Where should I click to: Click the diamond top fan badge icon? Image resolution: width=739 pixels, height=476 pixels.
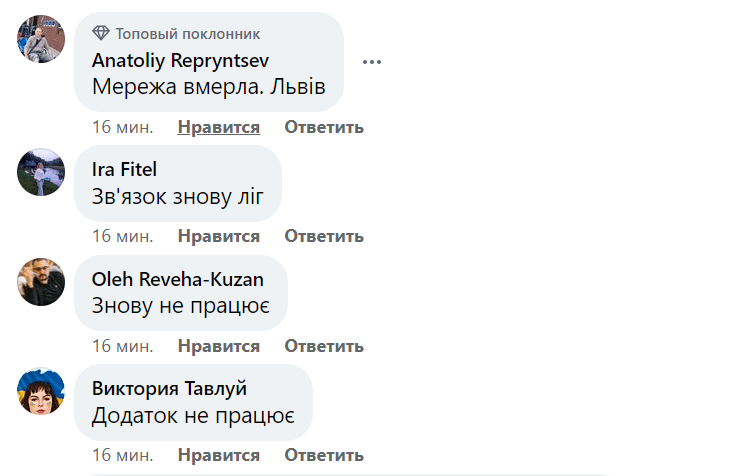tap(100, 34)
